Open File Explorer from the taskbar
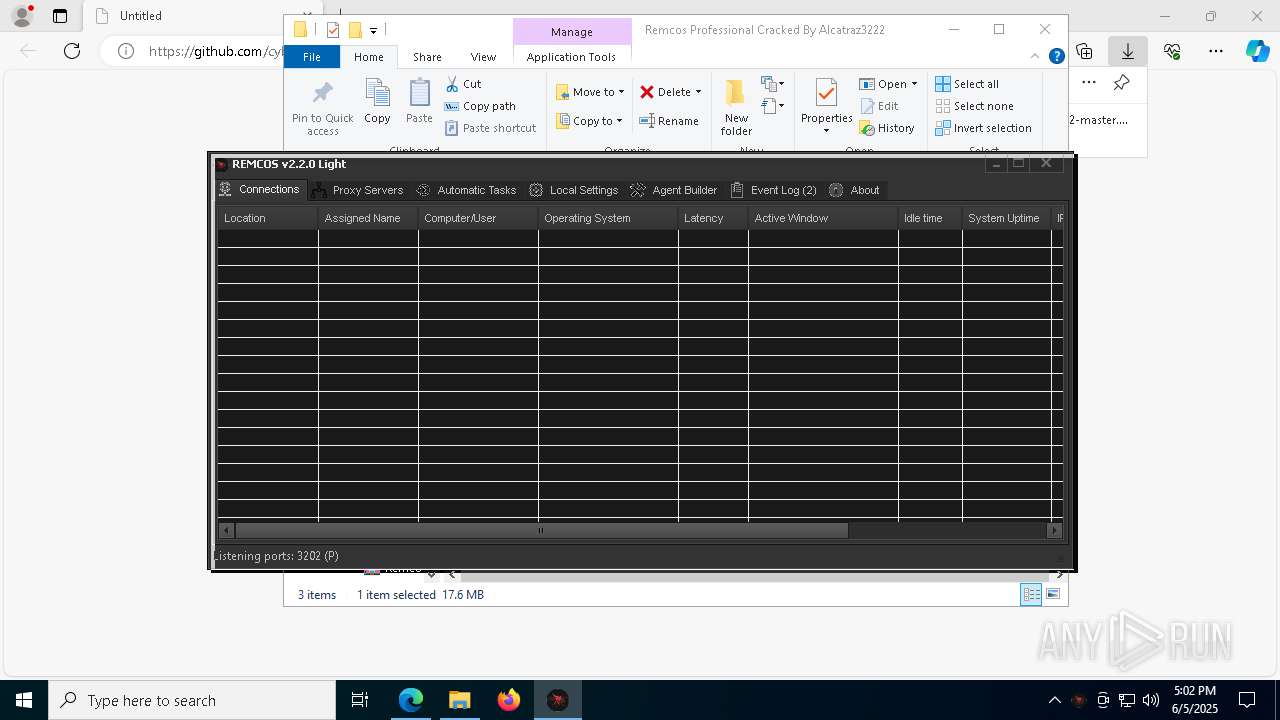This screenshot has width=1280, height=720. coord(460,700)
